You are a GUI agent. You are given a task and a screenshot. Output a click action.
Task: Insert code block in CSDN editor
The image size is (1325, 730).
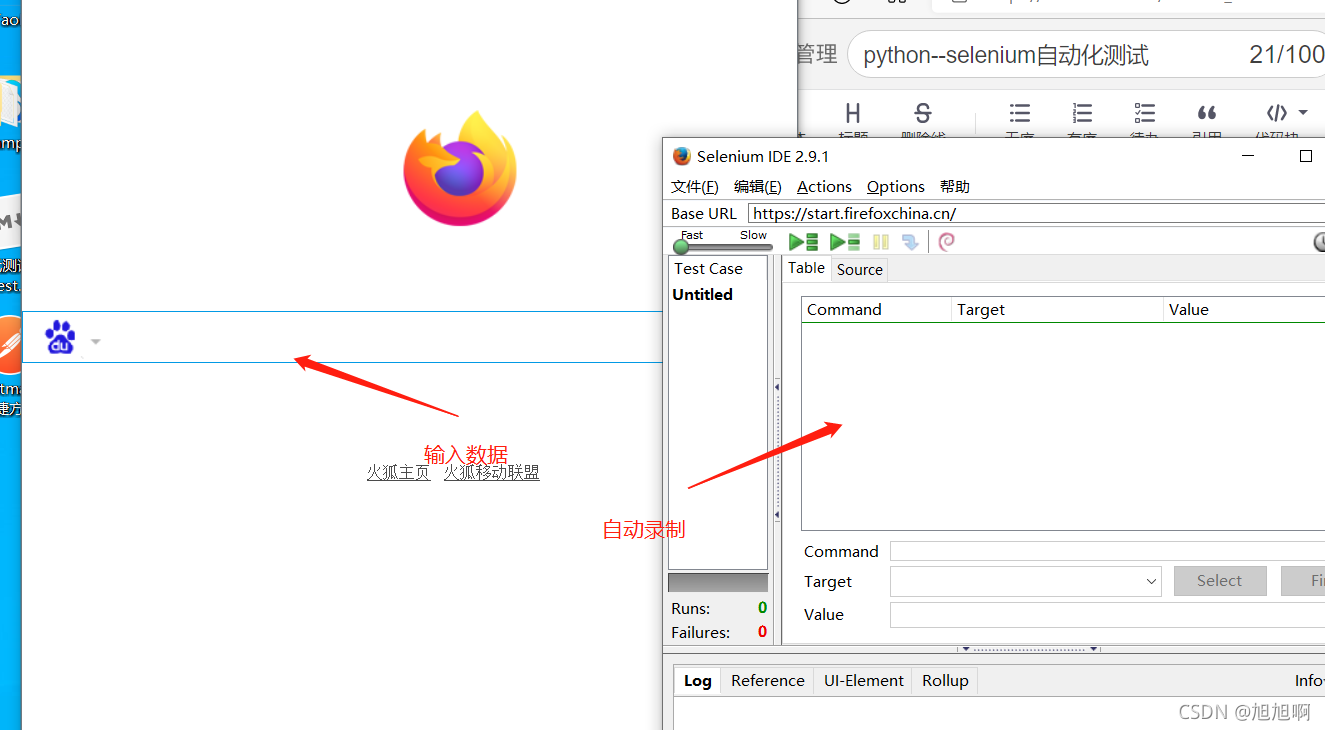[x=1277, y=113]
